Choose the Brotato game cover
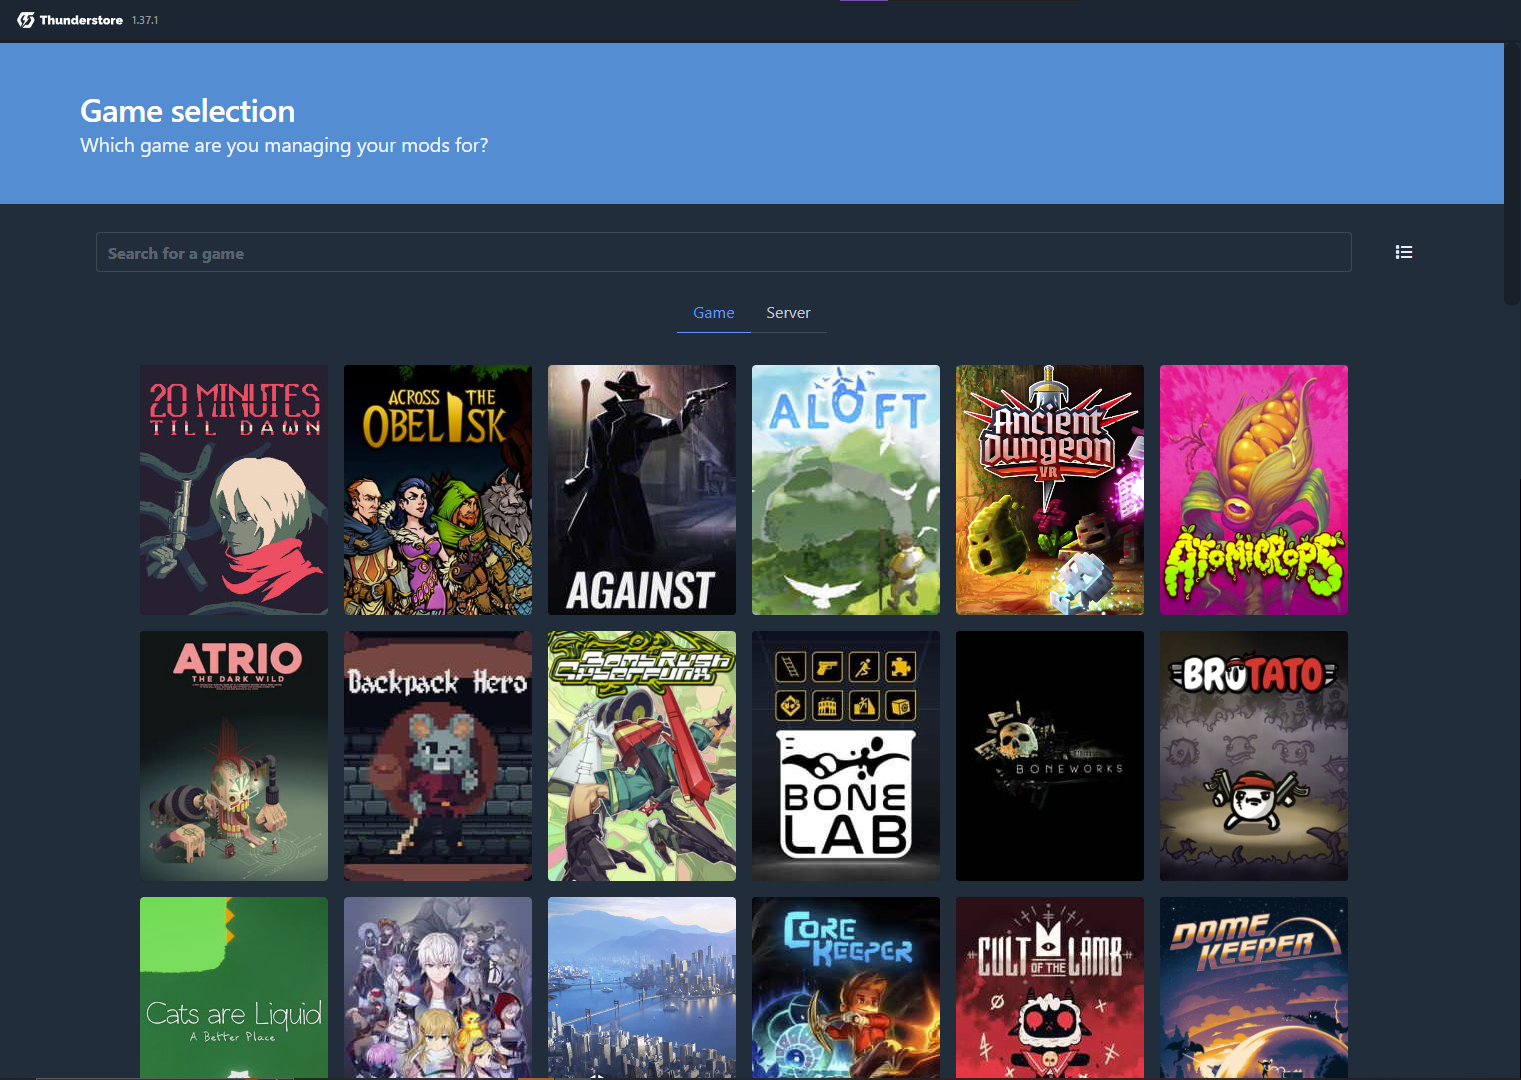Screen dimensions: 1521x1080 (x=1254, y=756)
